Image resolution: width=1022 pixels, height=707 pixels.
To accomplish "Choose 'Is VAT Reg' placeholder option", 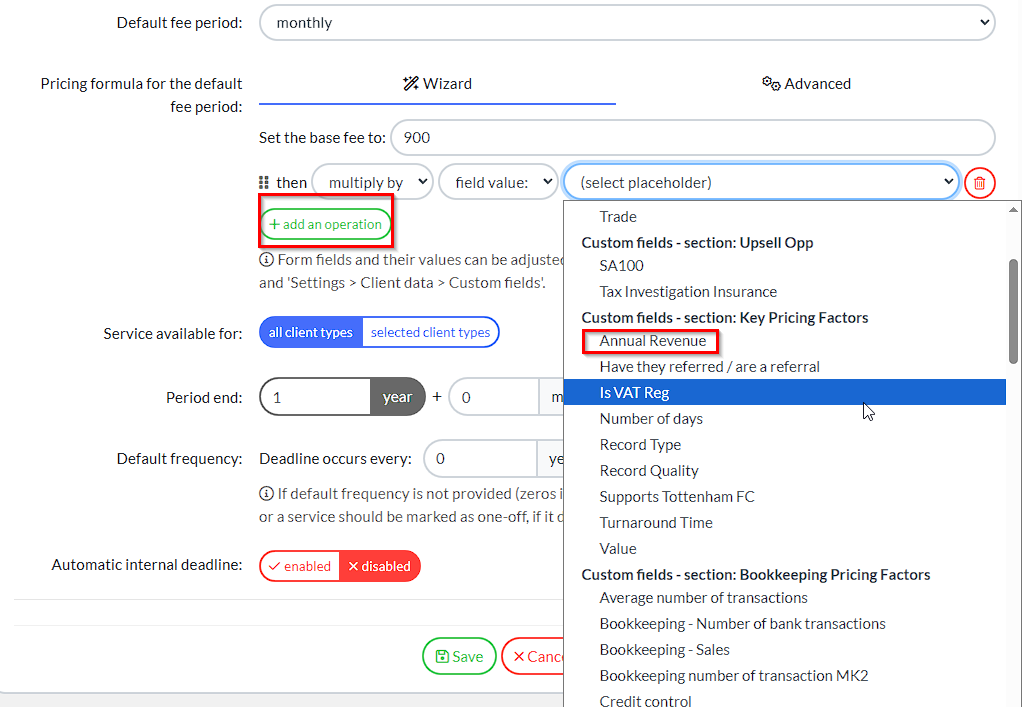I will click(x=634, y=393).
